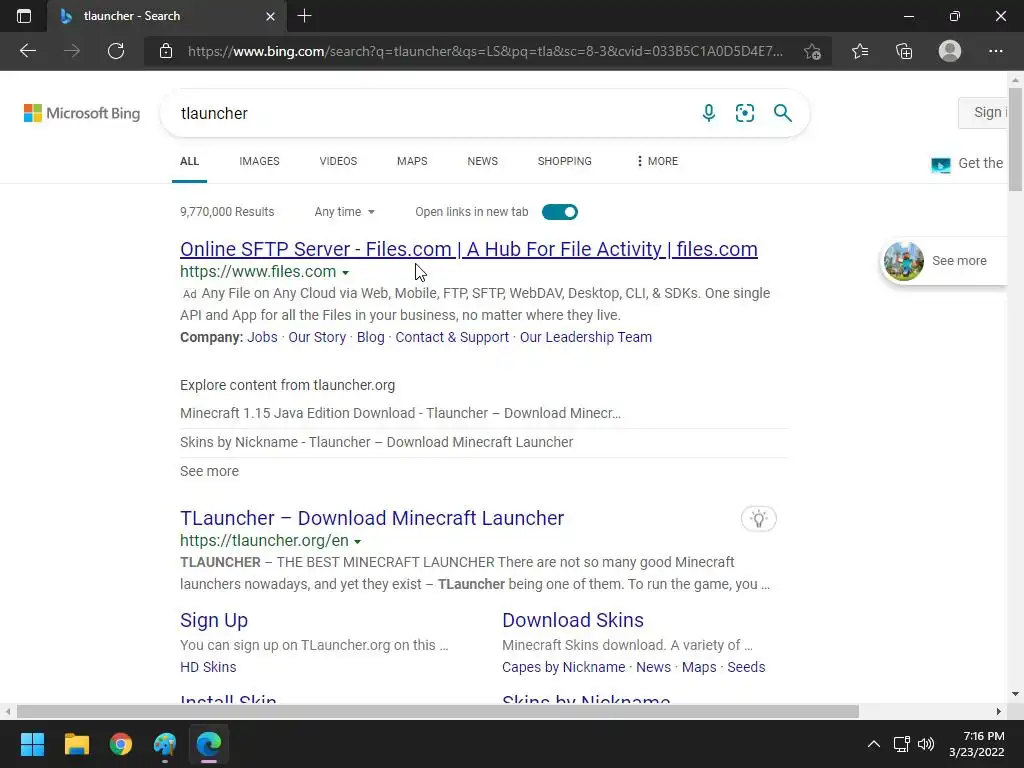Open the Favorites list icon
The width and height of the screenshot is (1024, 768).
tap(860, 51)
